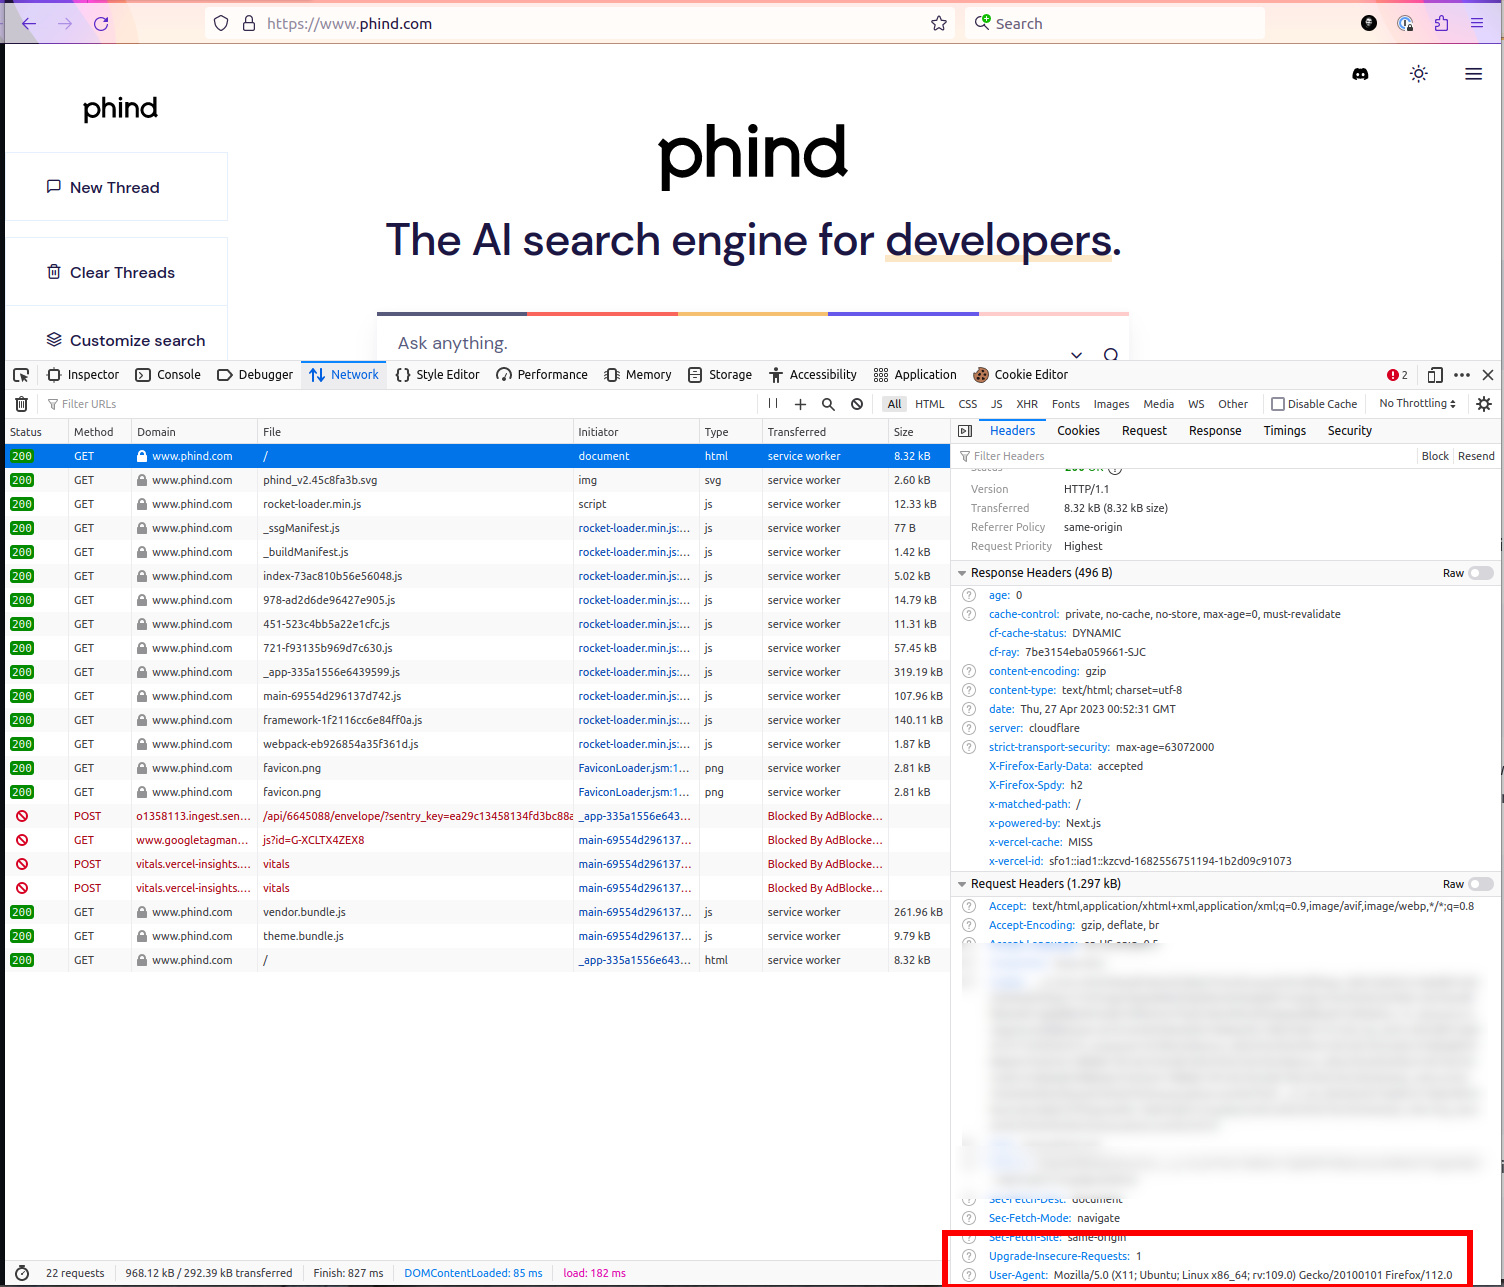Clear network log with trash icon
The width and height of the screenshot is (1504, 1287).
click(21, 404)
